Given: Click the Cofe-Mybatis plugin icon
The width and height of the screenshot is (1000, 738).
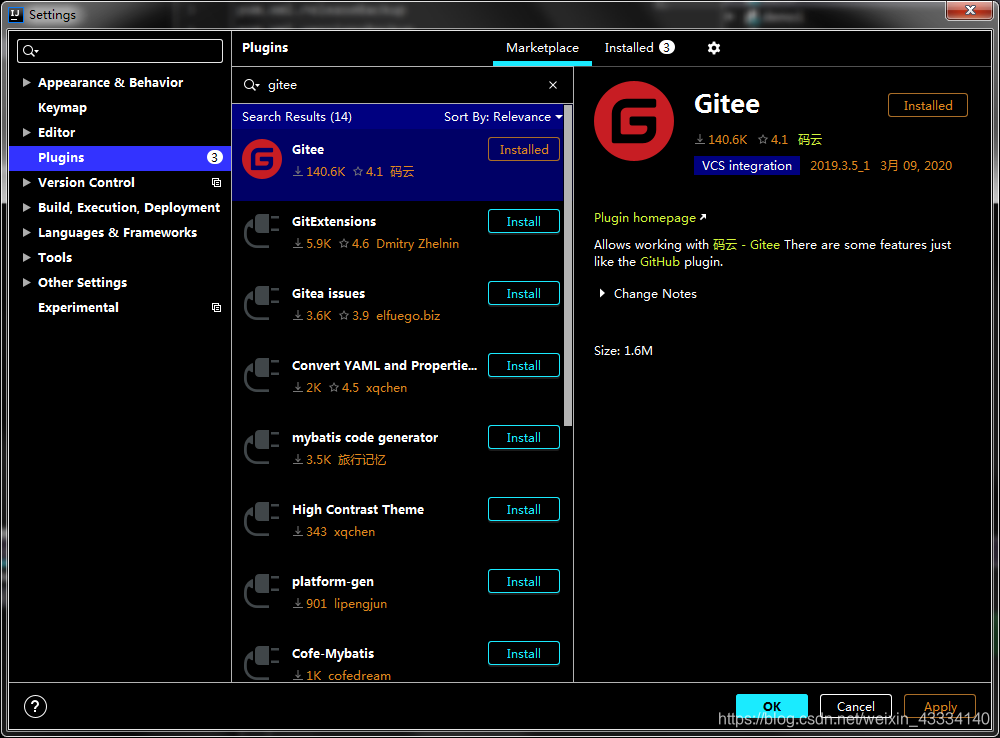Looking at the screenshot, I should coord(261,663).
